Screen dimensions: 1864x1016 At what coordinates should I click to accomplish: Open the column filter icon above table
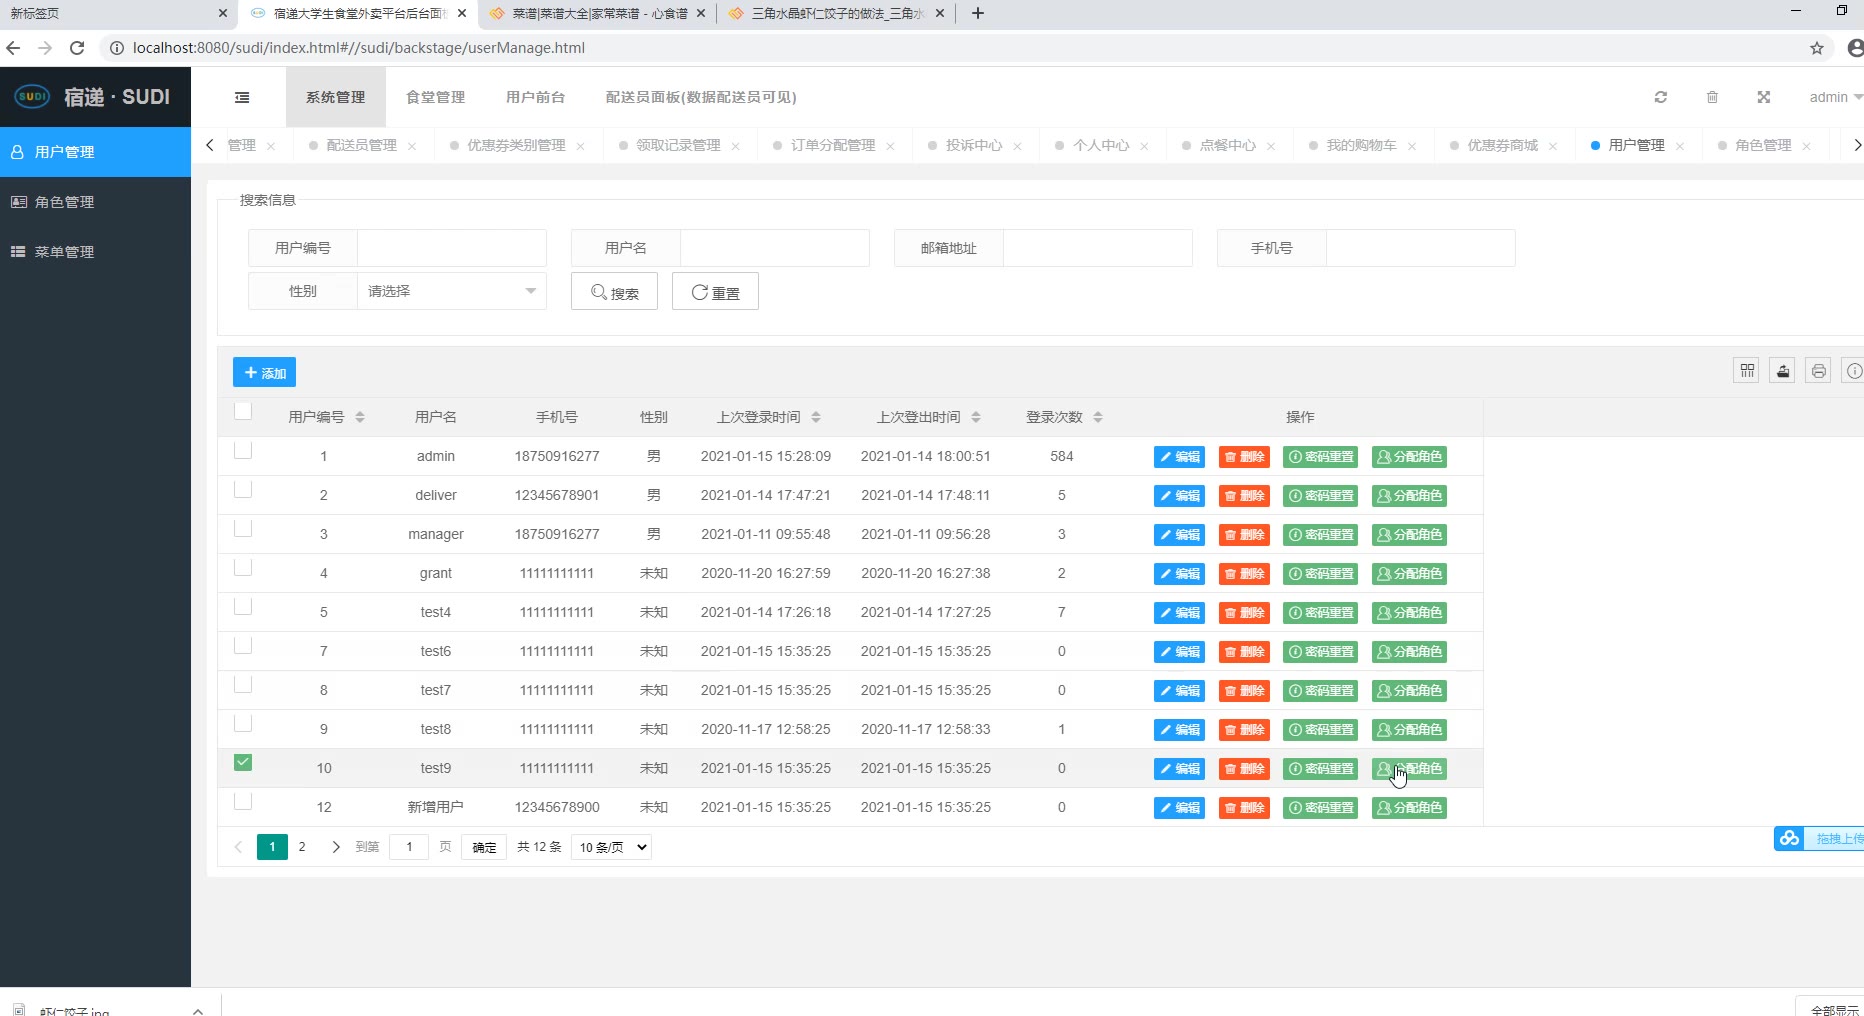tap(1747, 371)
